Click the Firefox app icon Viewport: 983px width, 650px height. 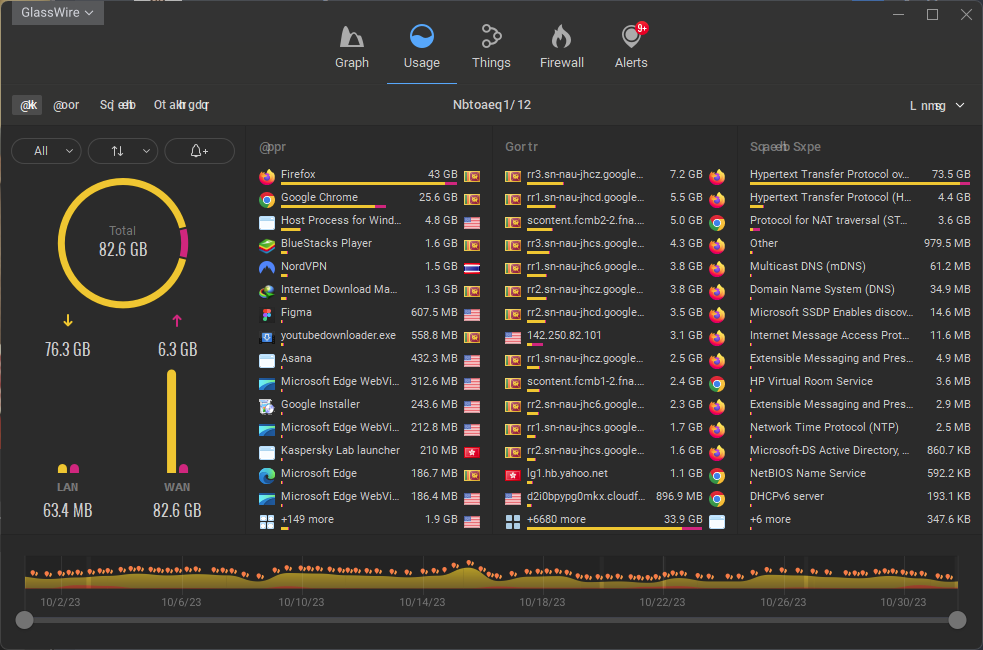click(x=267, y=177)
